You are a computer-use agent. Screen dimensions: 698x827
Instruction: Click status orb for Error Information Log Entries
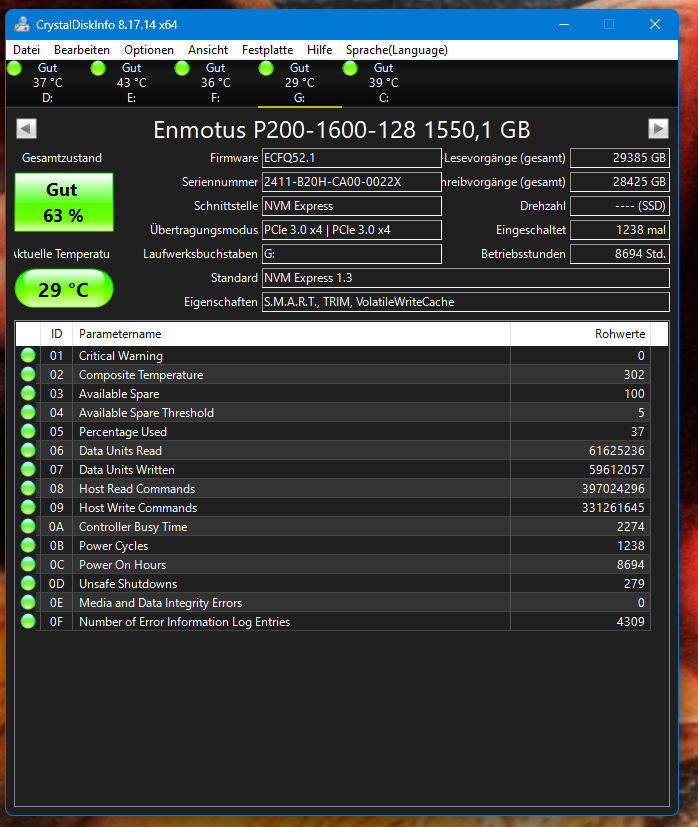28,621
